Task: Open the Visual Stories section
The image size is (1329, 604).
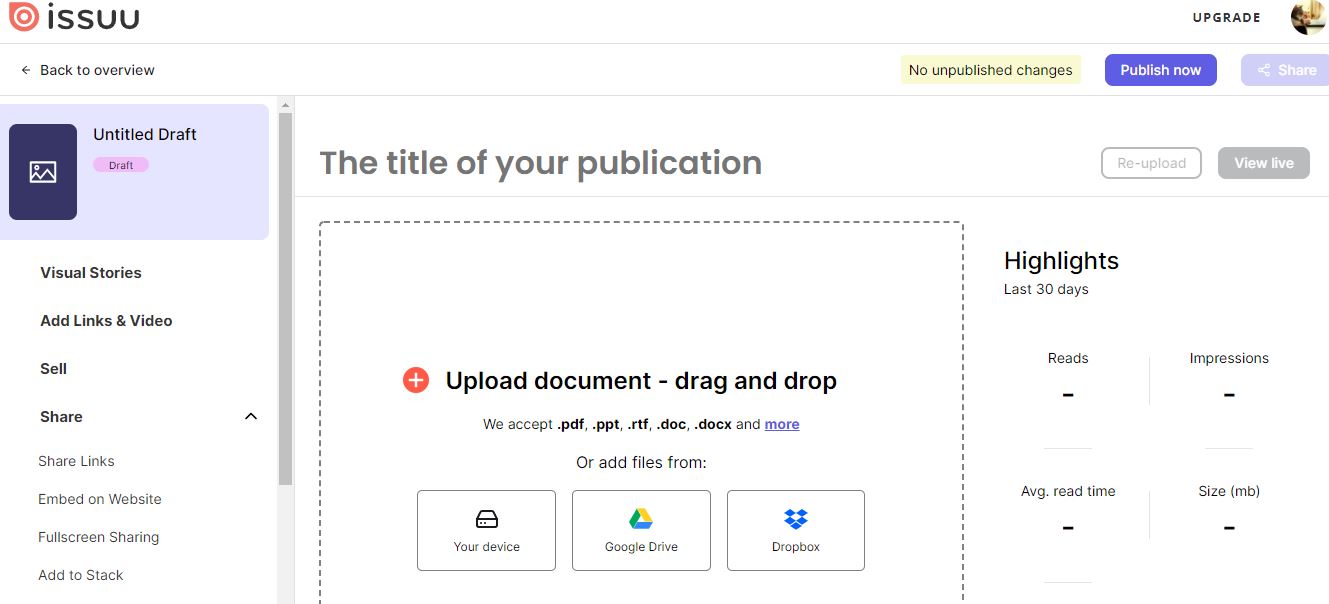Action: coord(90,272)
